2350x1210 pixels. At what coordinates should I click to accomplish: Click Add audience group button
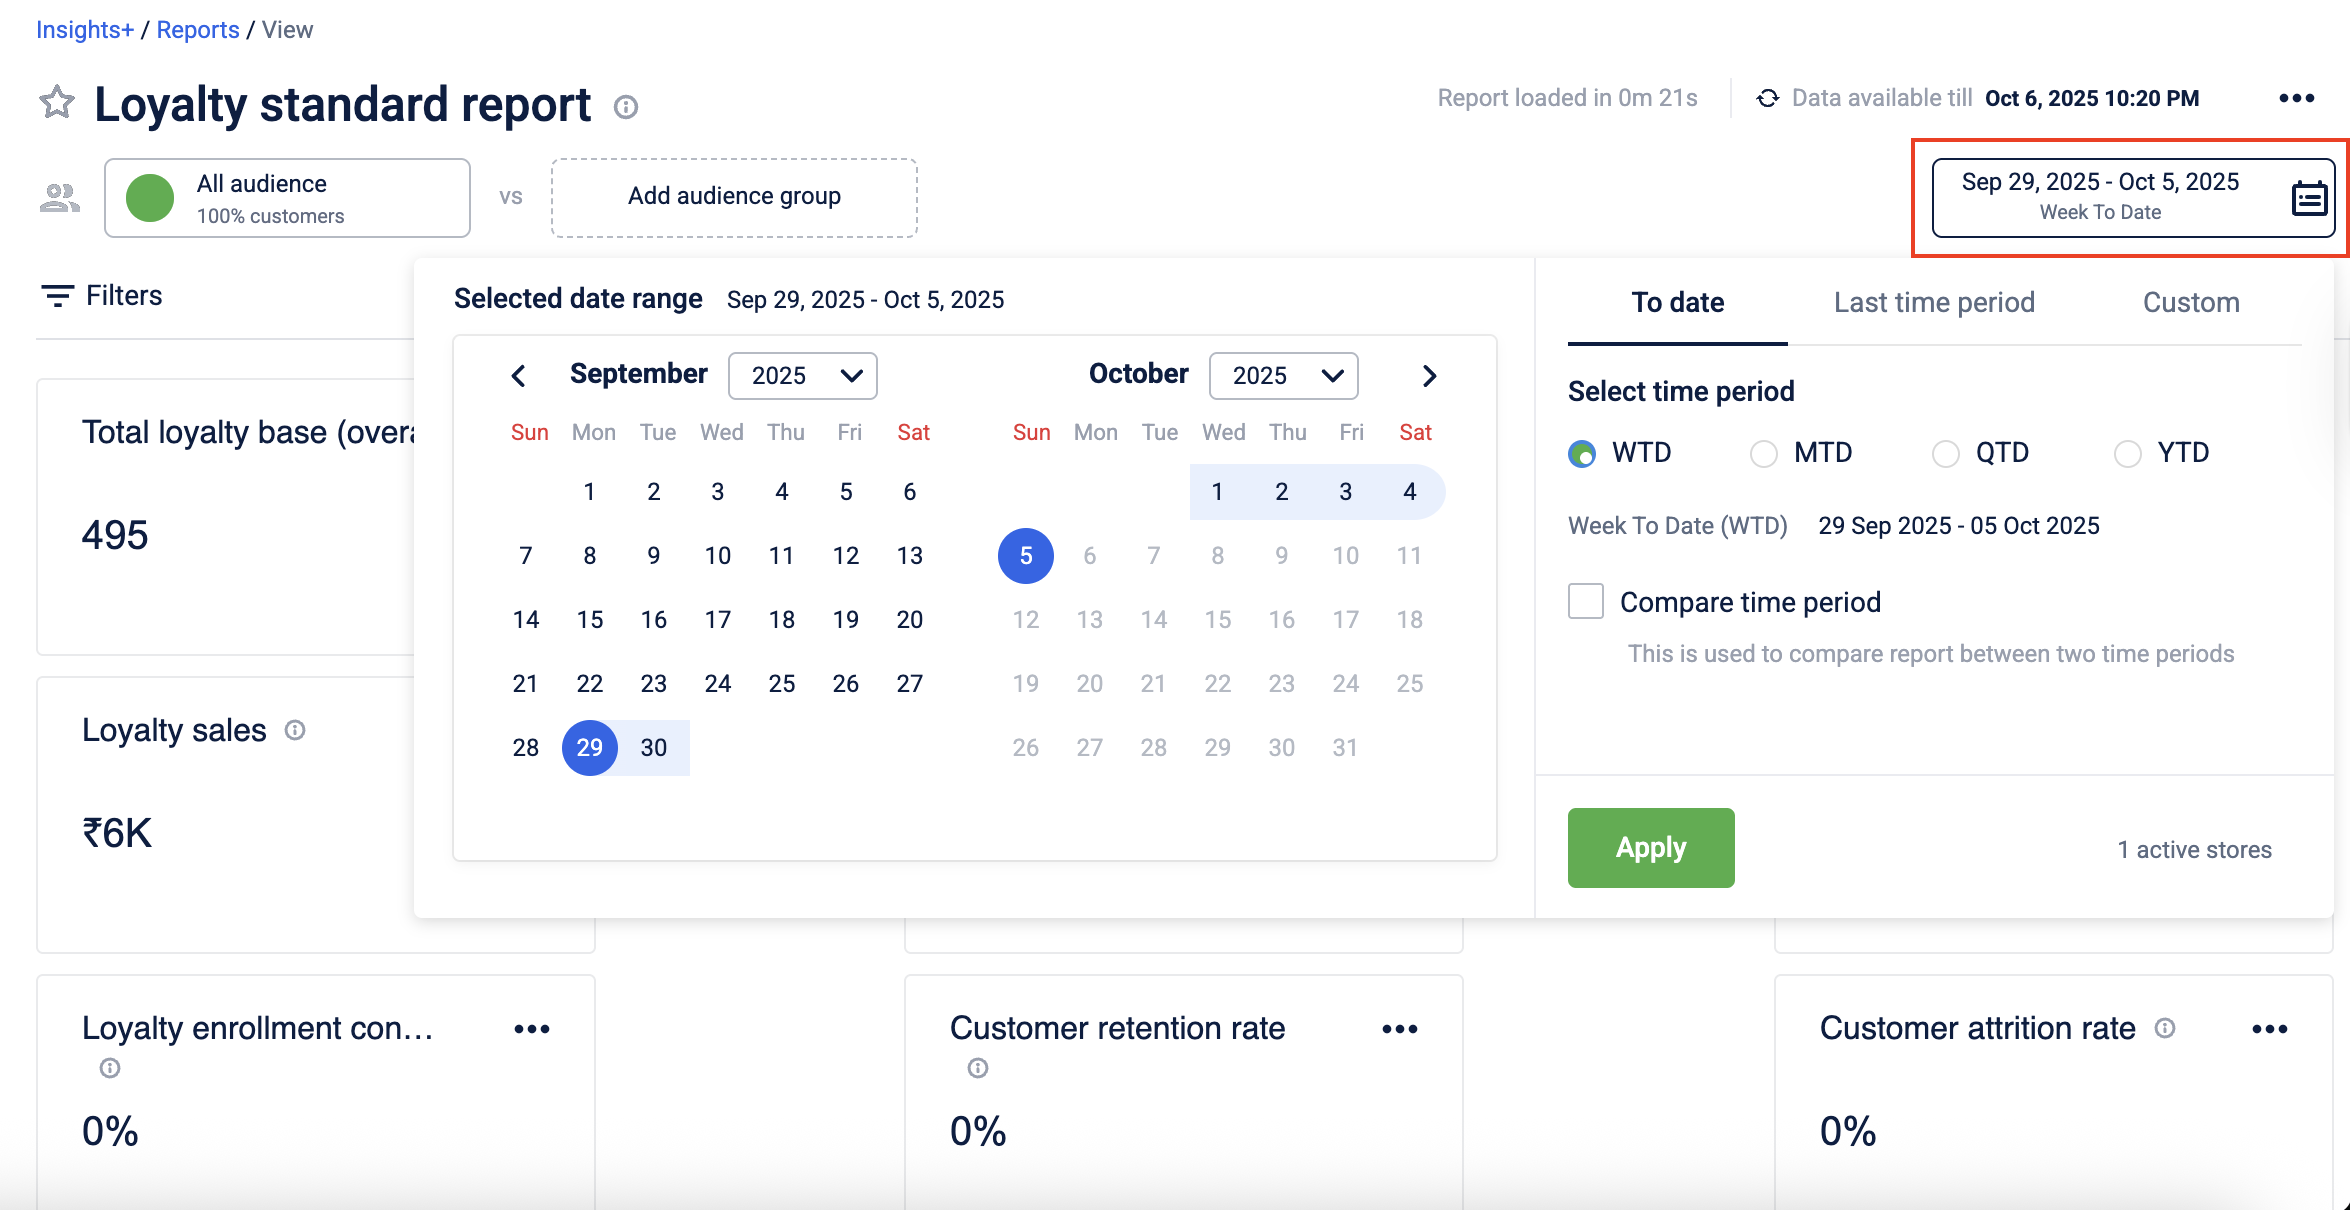click(734, 197)
